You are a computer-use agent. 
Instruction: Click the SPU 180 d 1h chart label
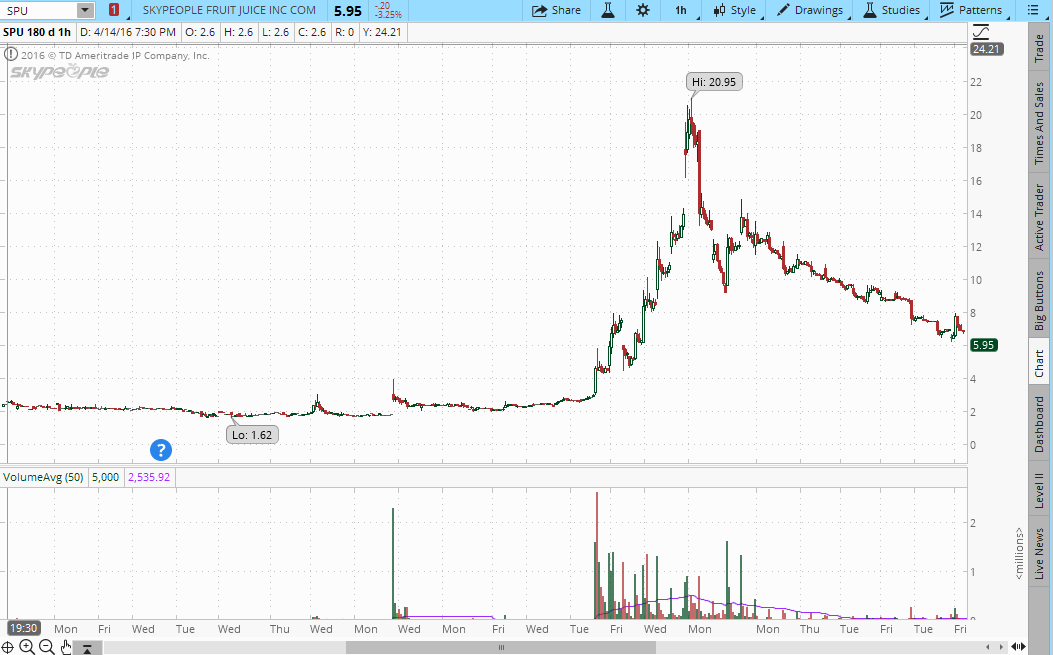point(37,32)
